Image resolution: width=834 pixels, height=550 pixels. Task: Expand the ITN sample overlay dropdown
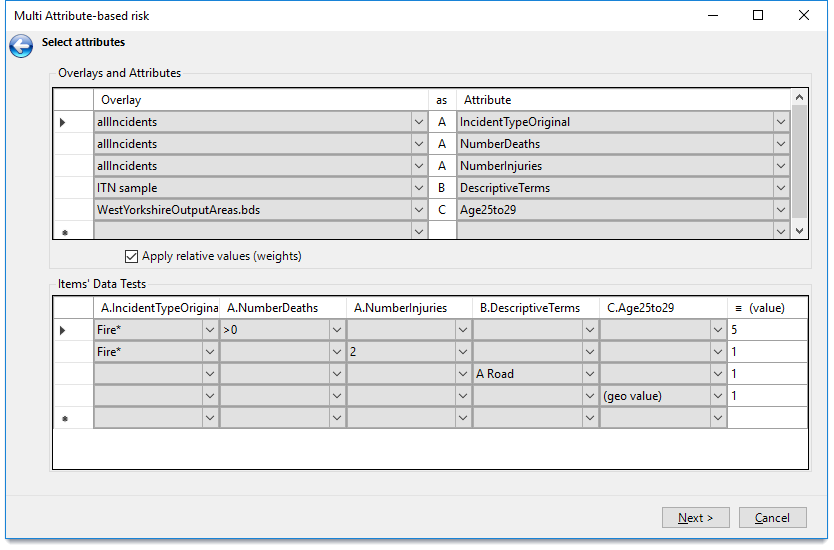point(418,188)
